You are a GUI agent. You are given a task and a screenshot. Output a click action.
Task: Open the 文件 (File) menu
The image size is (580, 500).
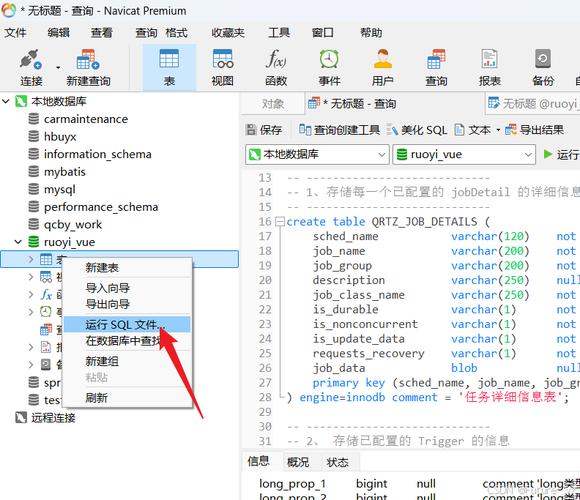click(x=16, y=33)
